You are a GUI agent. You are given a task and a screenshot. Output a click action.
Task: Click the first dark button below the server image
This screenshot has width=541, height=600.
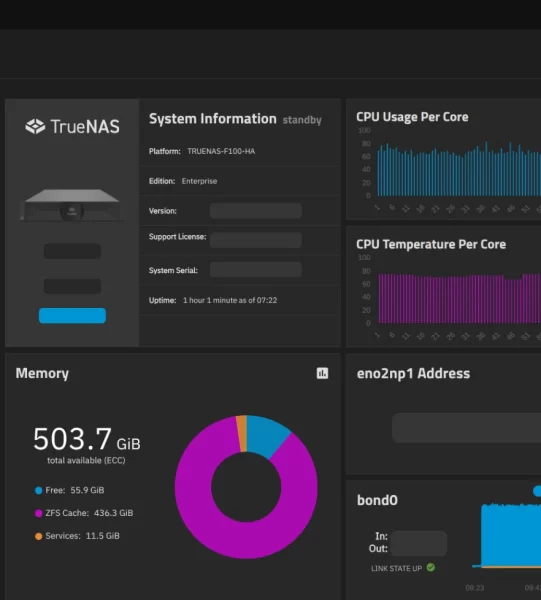point(72,251)
